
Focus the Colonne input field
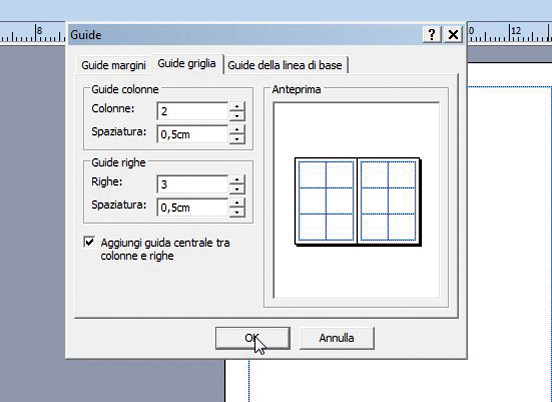click(193, 112)
